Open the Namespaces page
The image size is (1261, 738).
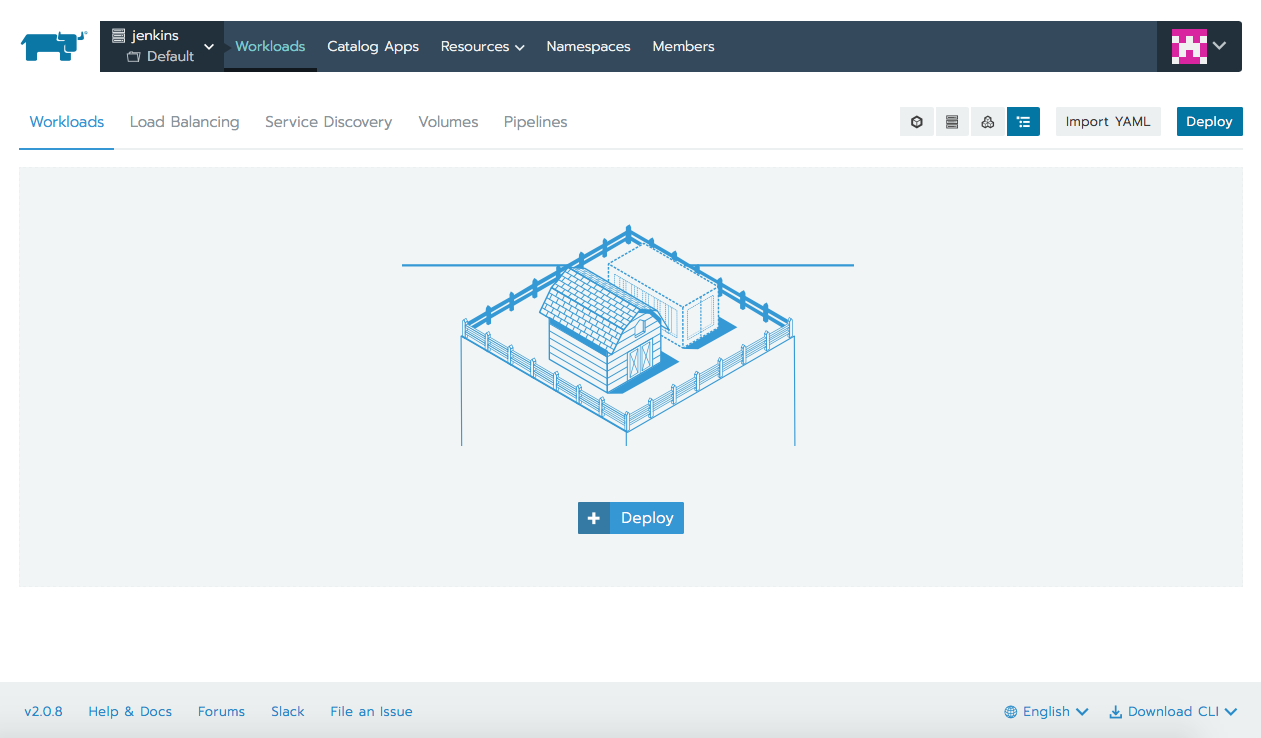pos(588,46)
